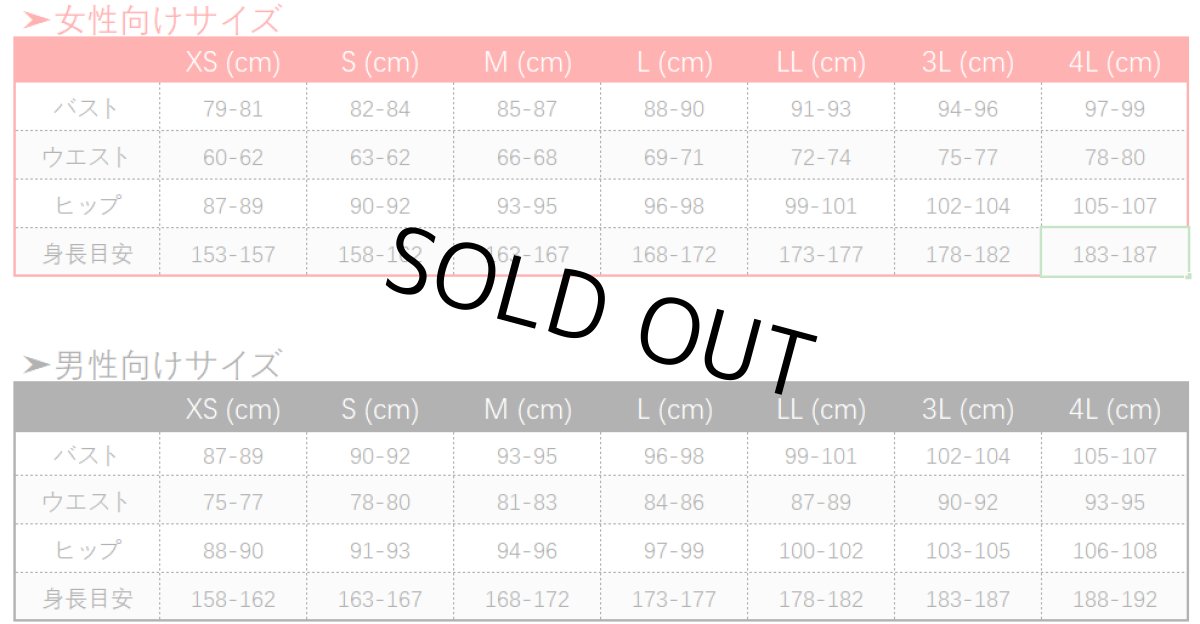Click men's 4L height cell 188-192
The width and height of the screenshot is (1200, 624).
pos(1114,599)
